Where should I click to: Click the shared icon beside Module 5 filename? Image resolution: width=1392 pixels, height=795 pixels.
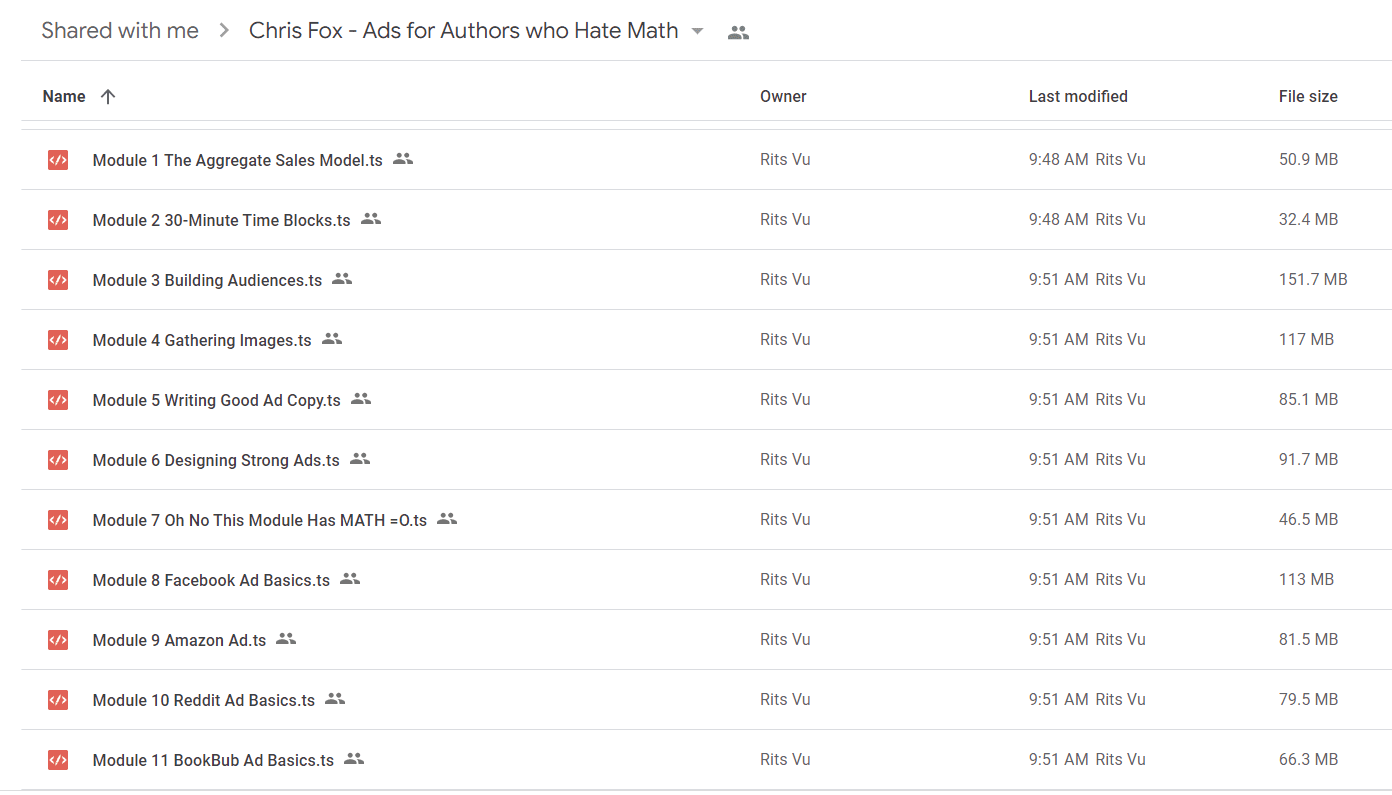pyautogui.click(x=361, y=399)
